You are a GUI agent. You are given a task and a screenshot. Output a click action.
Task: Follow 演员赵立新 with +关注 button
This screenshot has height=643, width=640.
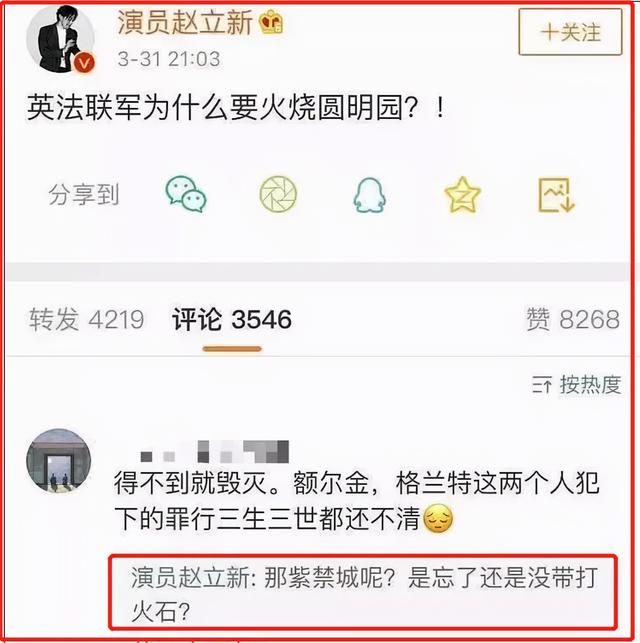point(570,32)
